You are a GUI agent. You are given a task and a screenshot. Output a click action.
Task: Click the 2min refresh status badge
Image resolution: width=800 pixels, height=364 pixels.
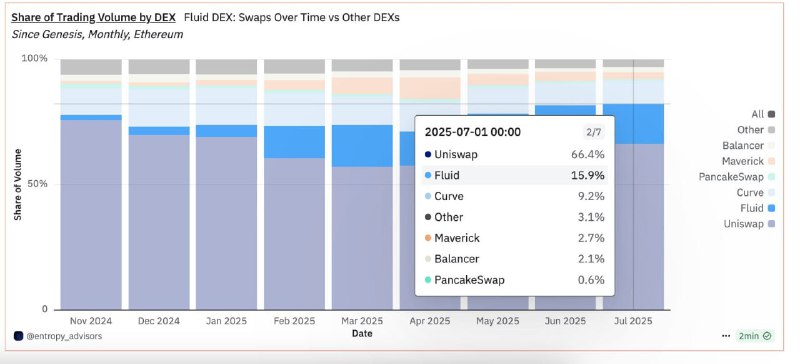[755, 336]
